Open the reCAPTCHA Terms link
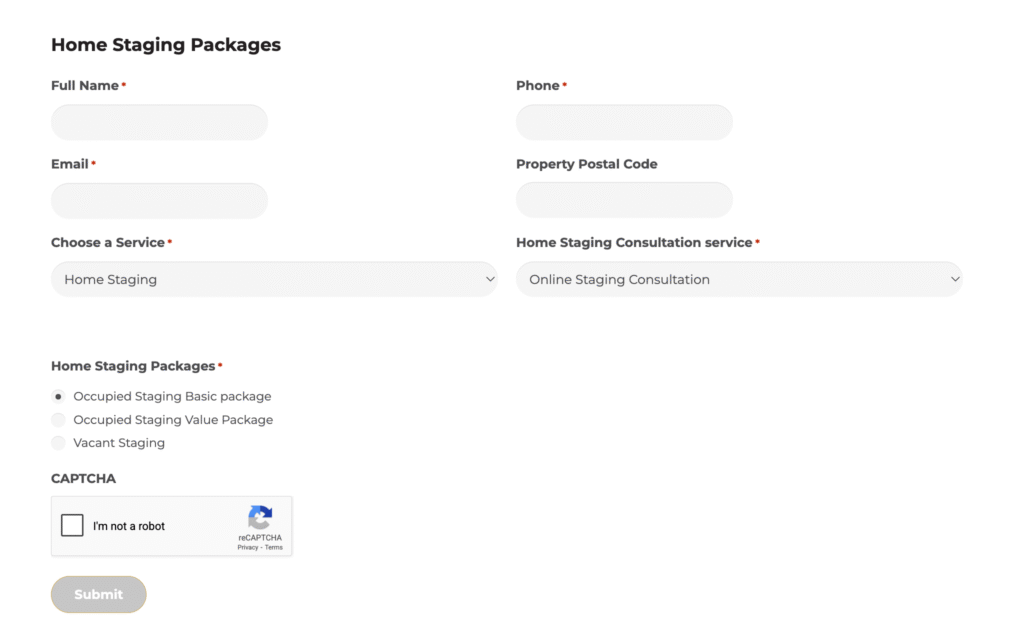 (274, 548)
